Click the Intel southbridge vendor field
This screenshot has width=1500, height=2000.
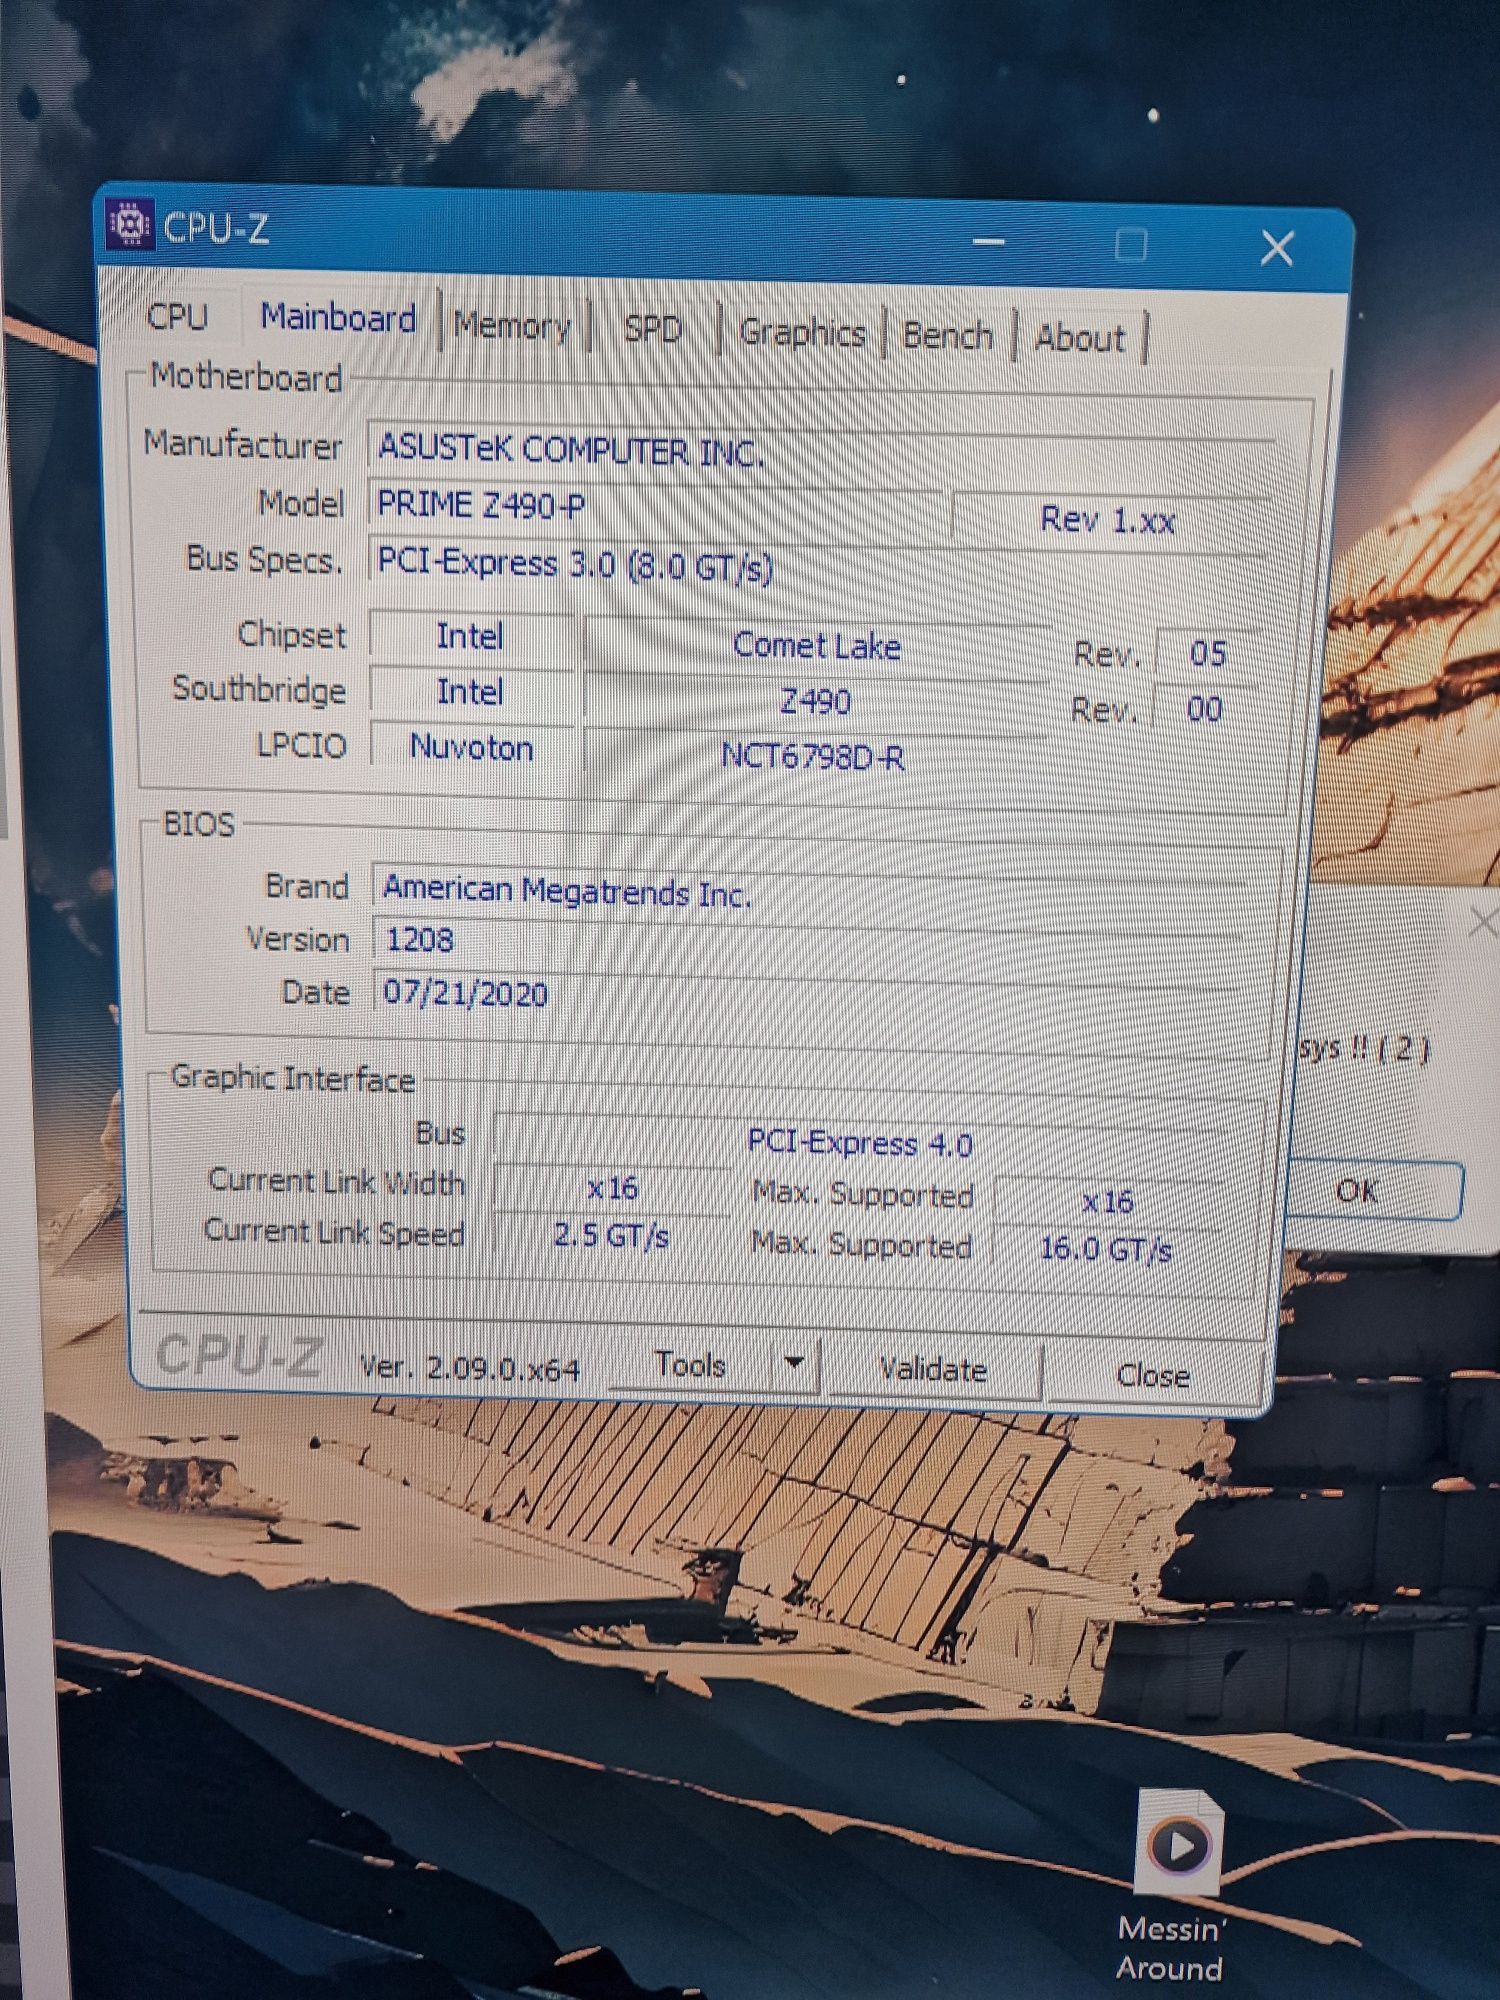click(x=470, y=691)
